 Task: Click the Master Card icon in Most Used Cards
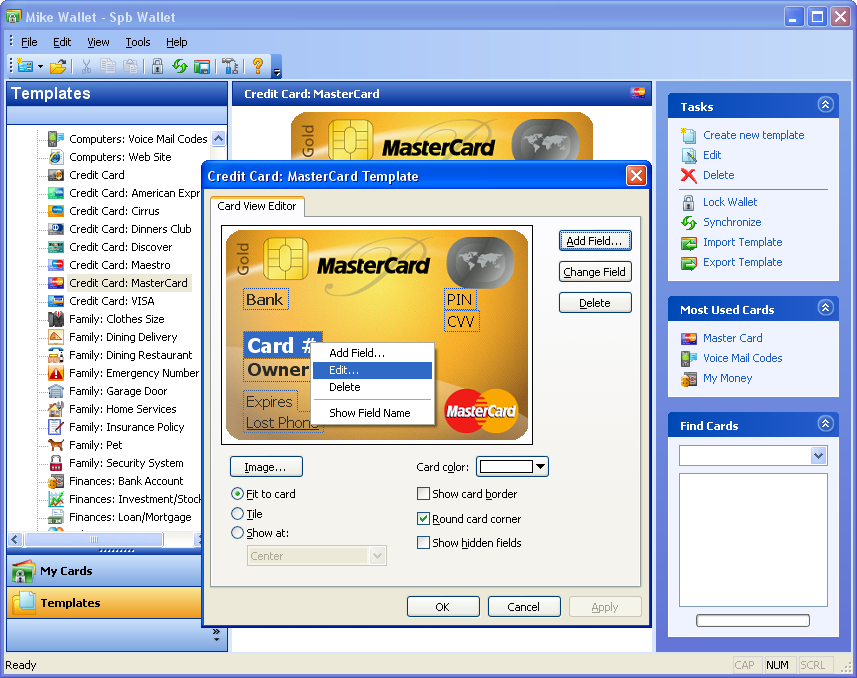click(x=689, y=338)
